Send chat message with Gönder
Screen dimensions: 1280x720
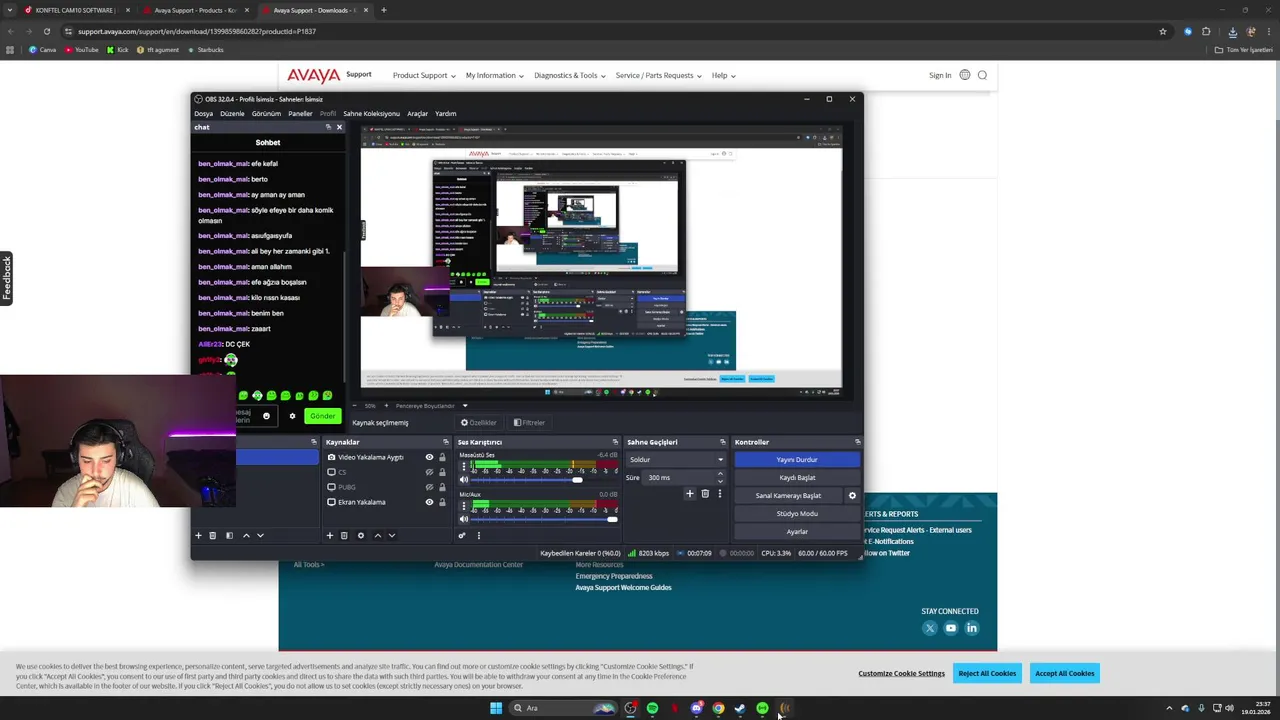point(322,416)
